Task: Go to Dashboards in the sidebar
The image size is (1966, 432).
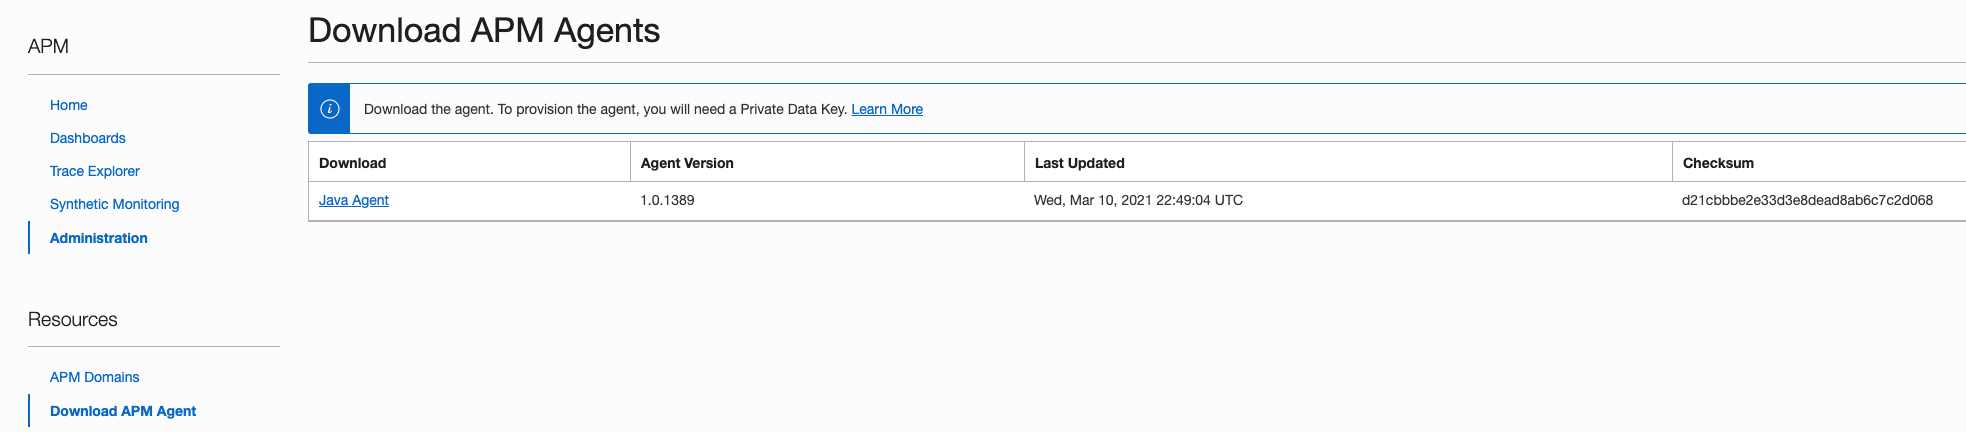Action: pyautogui.click(x=88, y=138)
